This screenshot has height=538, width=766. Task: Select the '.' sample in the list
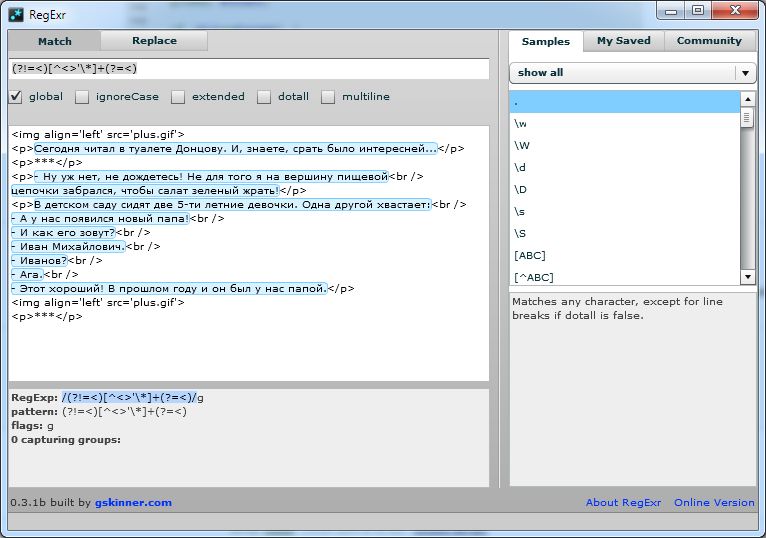click(625, 102)
